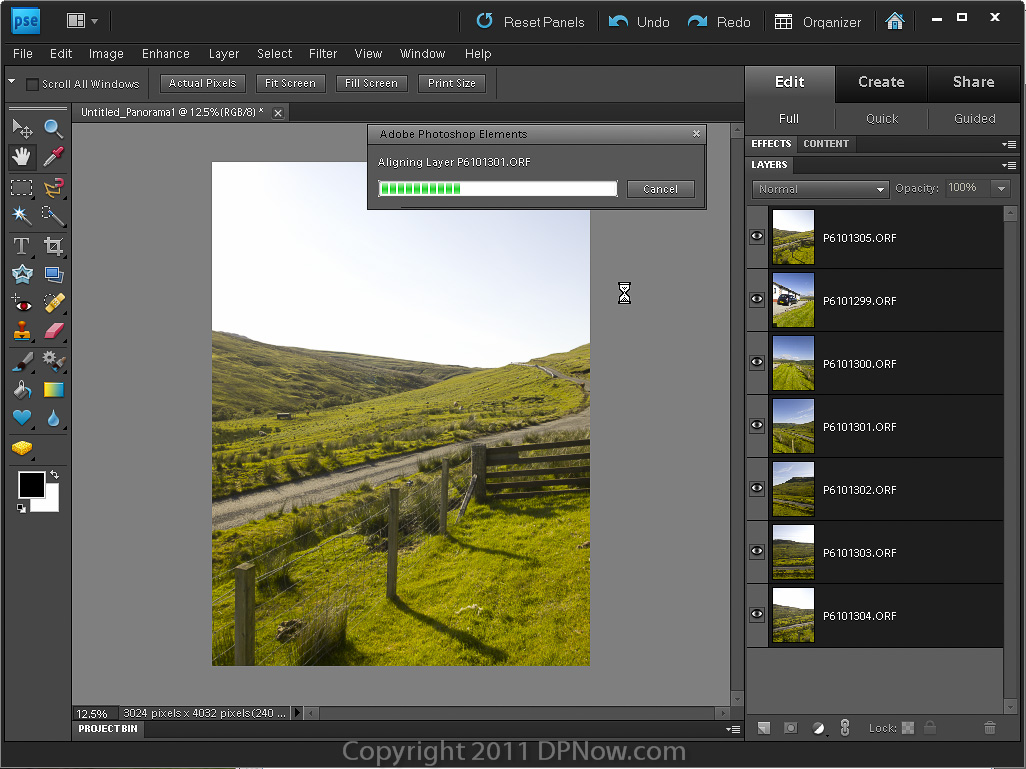Open the Normal blend mode dropdown
The height and width of the screenshot is (769, 1026).
point(820,189)
